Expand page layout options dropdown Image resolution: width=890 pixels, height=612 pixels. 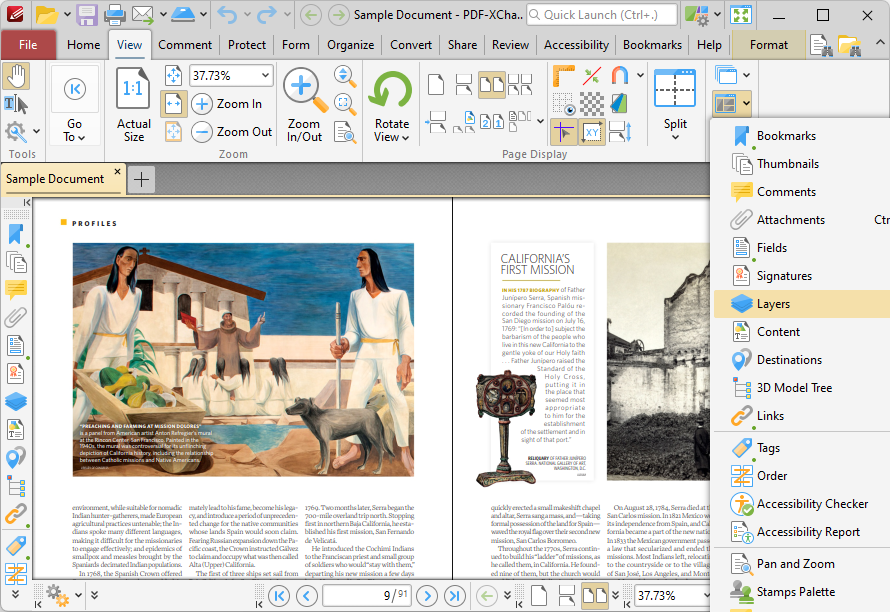pyautogui.click(x=540, y=120)
